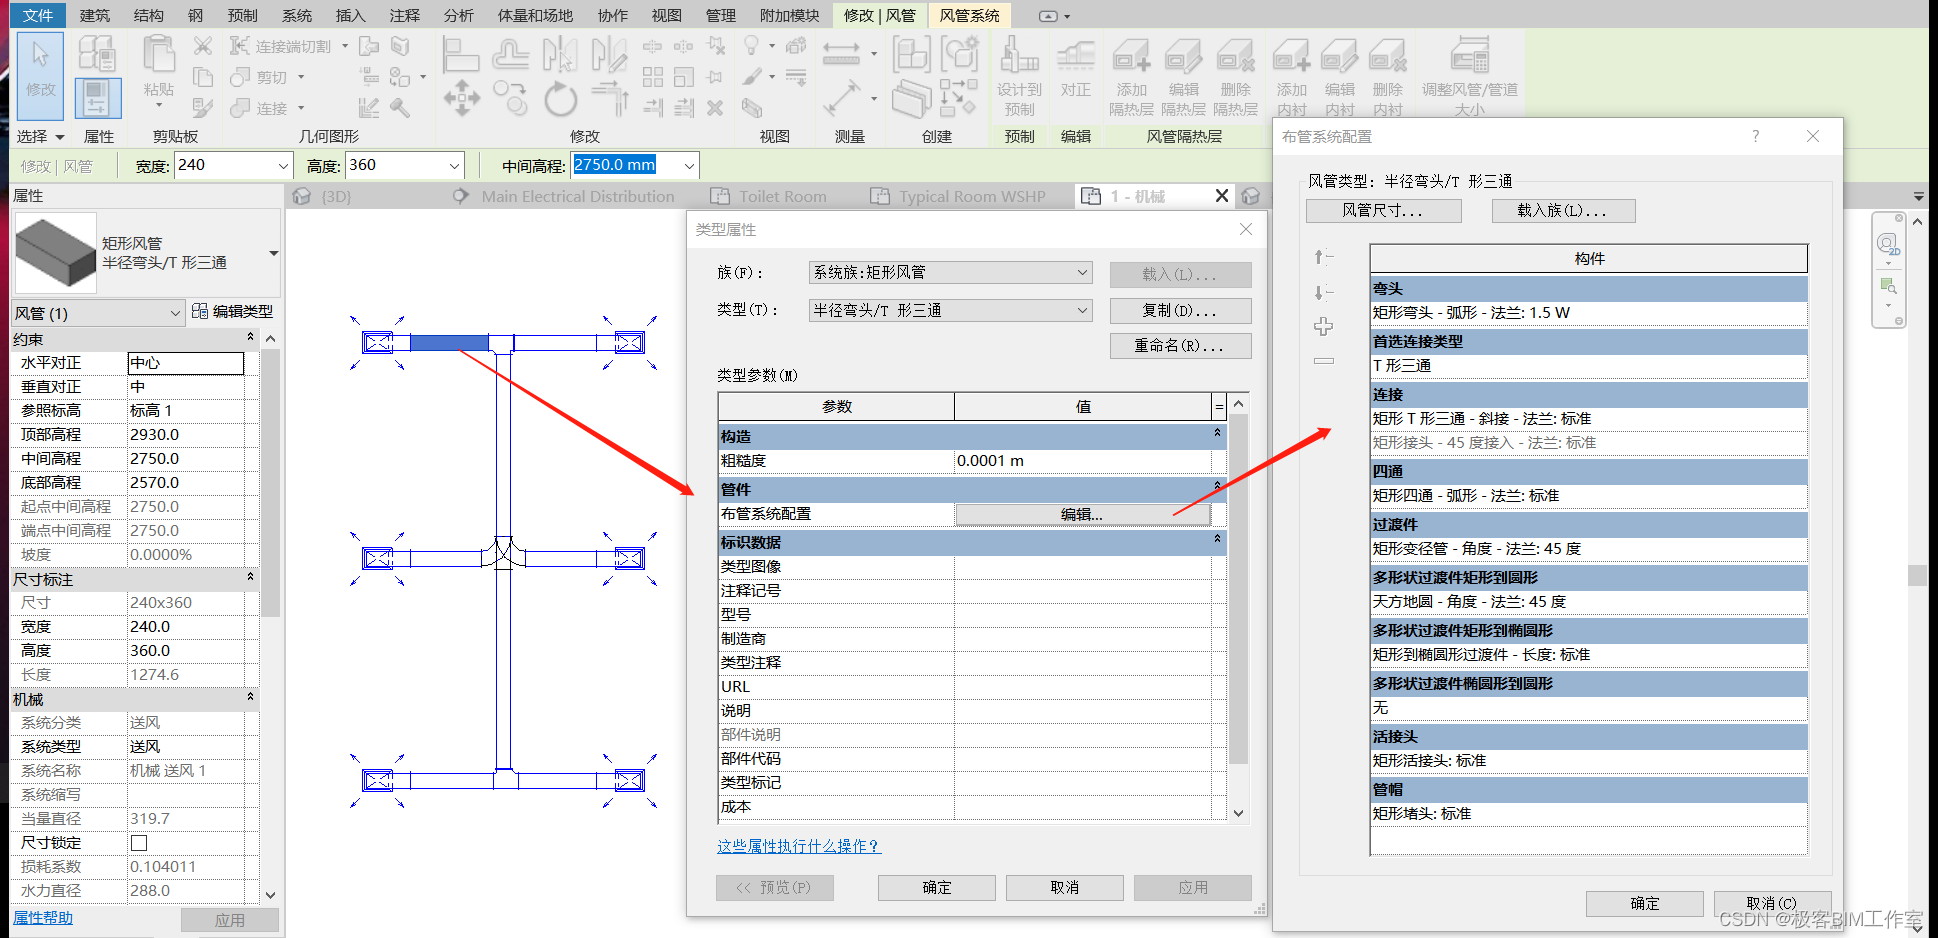1938x938 pixels.
Task: Click 编辑... for 布管系统配置
Action: pos(1082,514)
